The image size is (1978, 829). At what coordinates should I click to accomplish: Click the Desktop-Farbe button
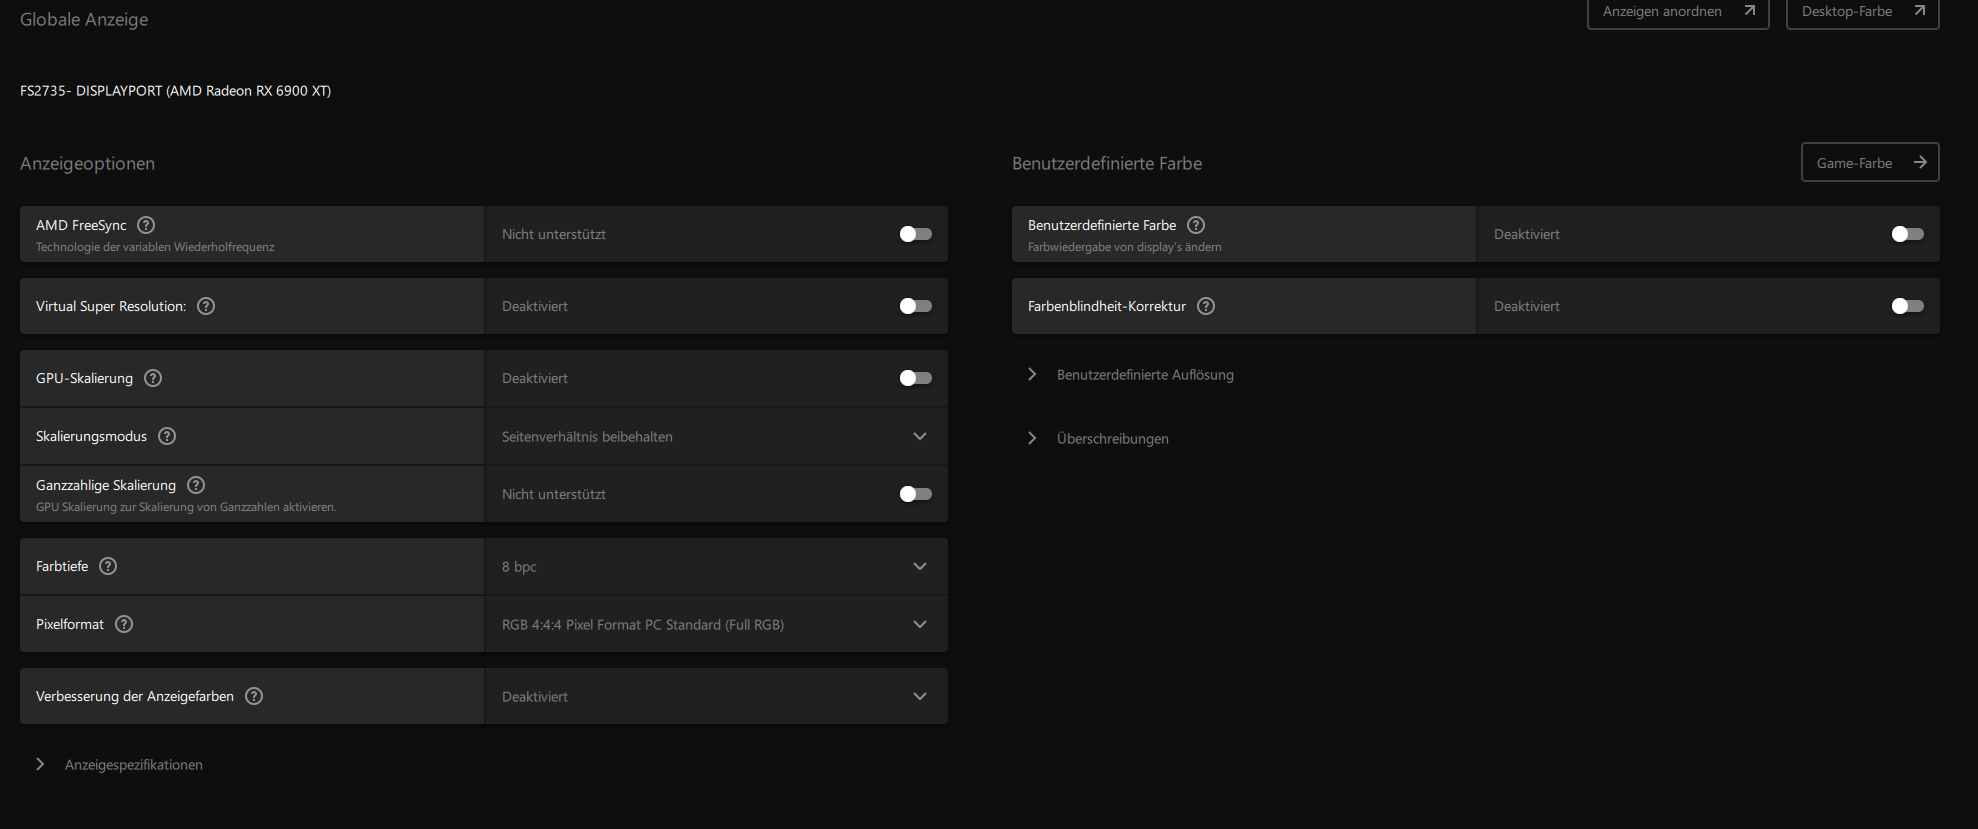click(1861, 12)
